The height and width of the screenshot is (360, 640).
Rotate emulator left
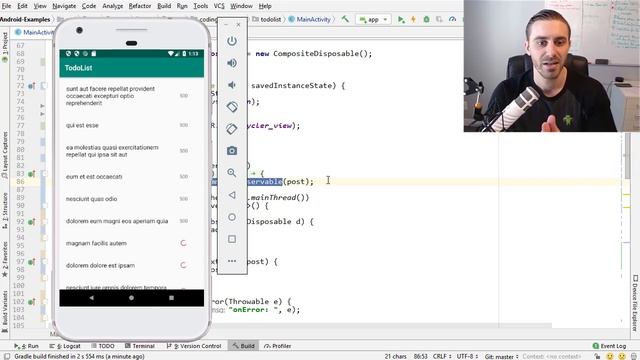232,107
